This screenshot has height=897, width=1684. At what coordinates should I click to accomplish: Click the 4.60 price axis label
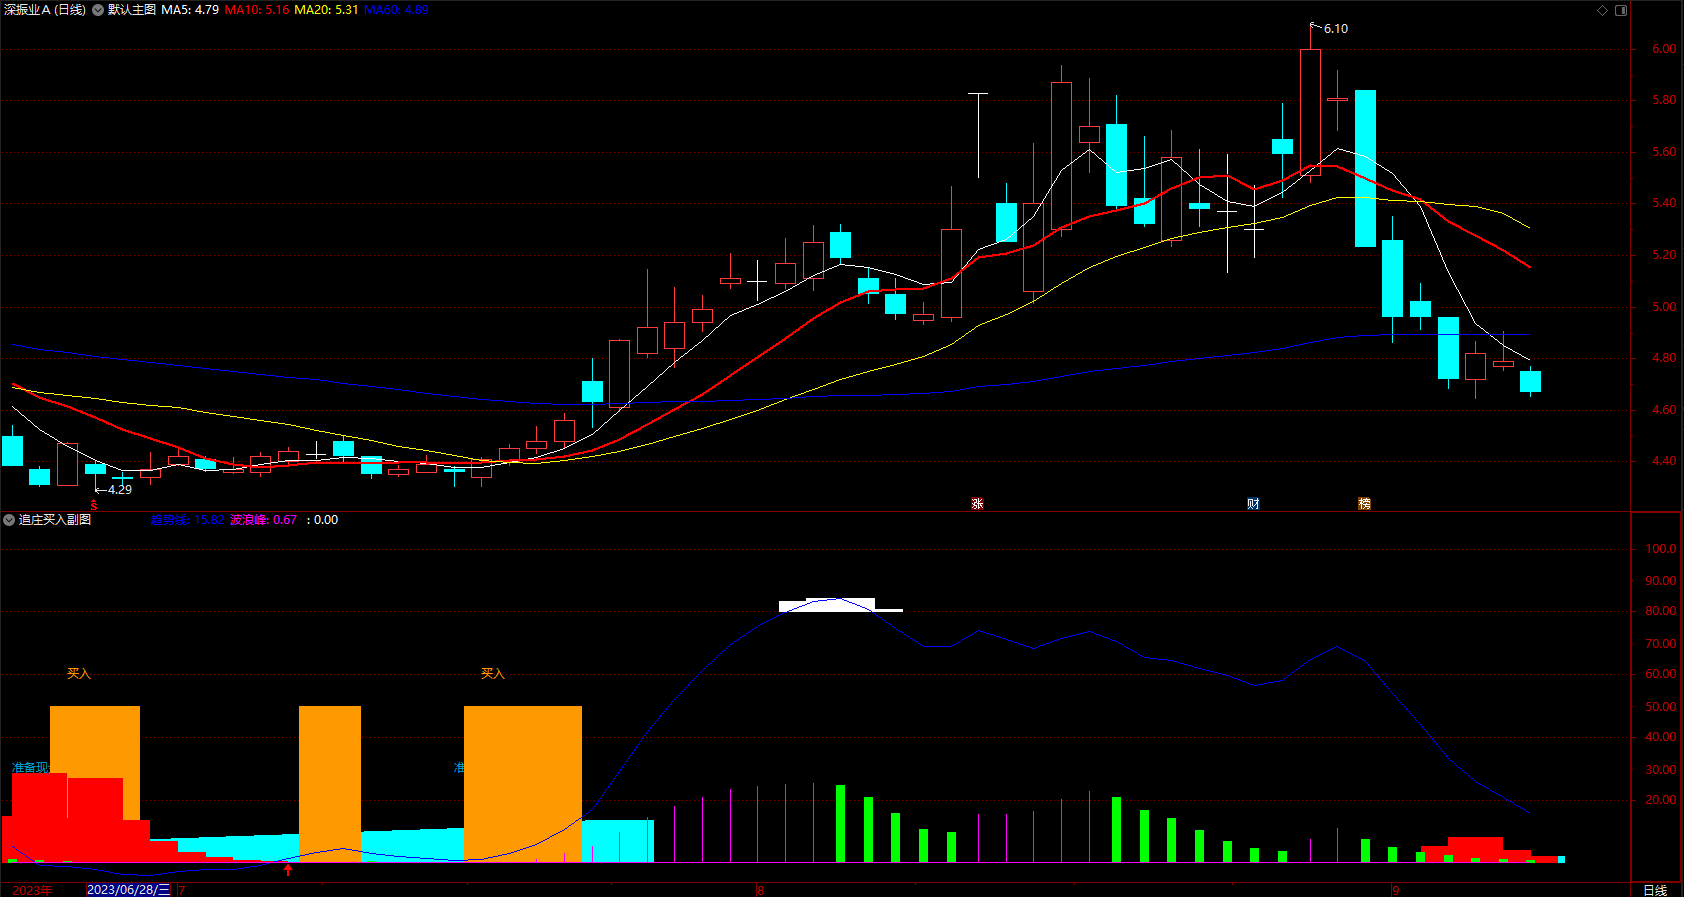(1664, 410)
